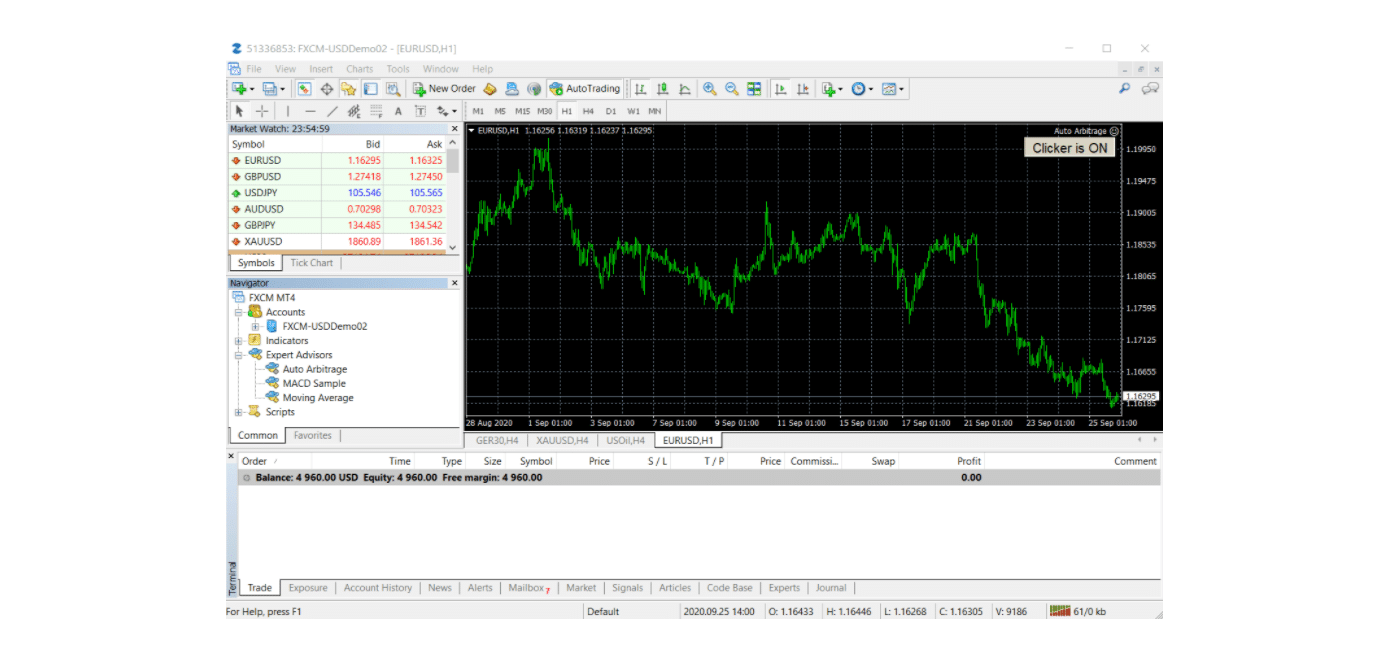Collapse the Expert Advisors tree node
Viewport: 1391px width, 649px height.
coord(239,355)
